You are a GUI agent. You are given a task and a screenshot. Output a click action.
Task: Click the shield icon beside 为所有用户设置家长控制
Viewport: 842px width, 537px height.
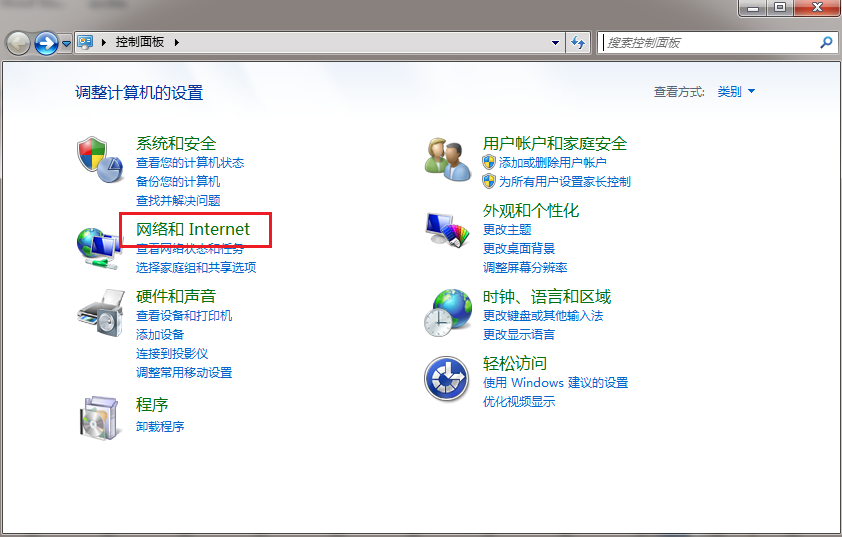(489, 182)
